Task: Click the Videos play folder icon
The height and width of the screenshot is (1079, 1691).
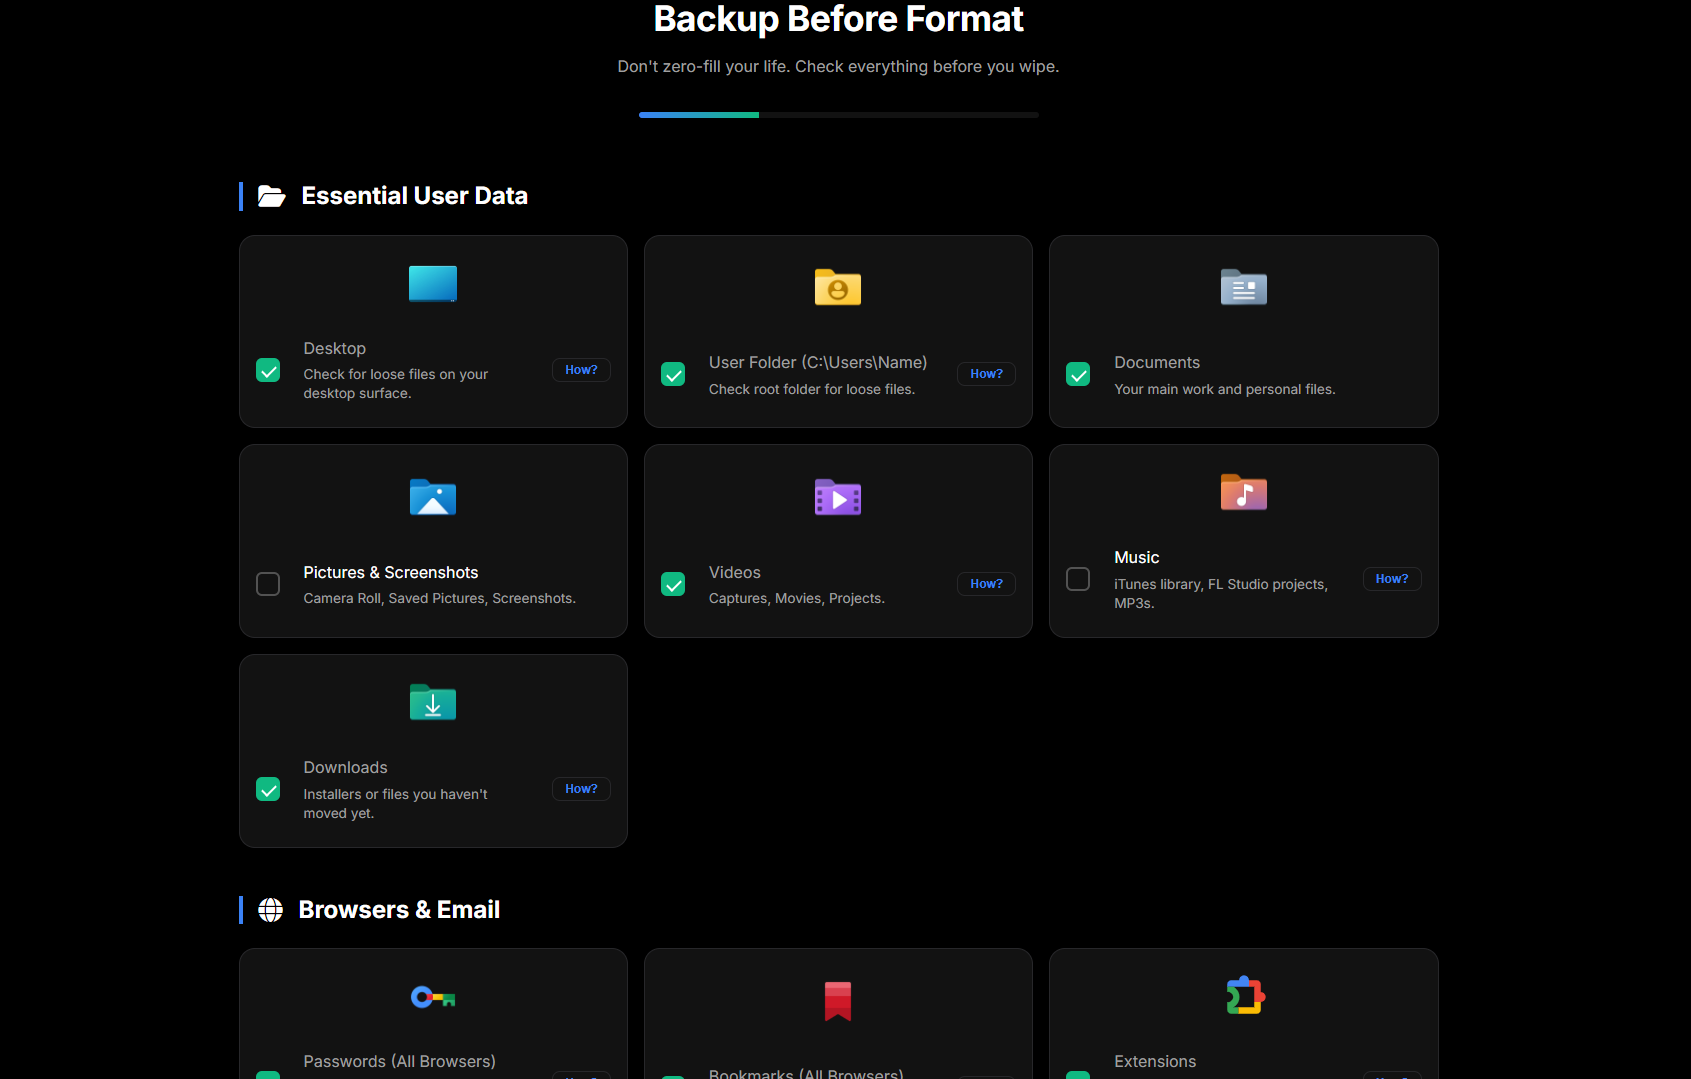Action: click(837, 497)
